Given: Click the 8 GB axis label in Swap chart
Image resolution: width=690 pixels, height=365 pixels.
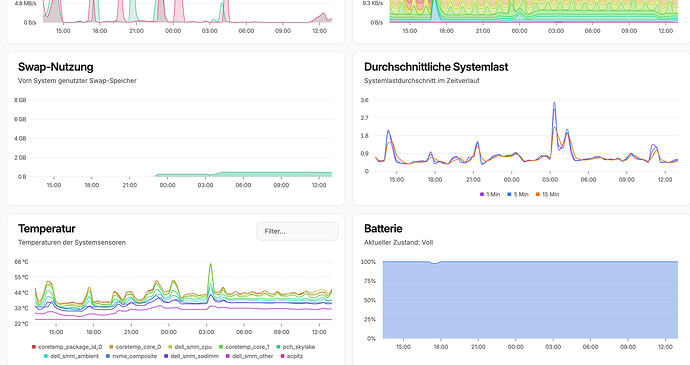Looking at the screenshot, I should (x=20, y=100).
